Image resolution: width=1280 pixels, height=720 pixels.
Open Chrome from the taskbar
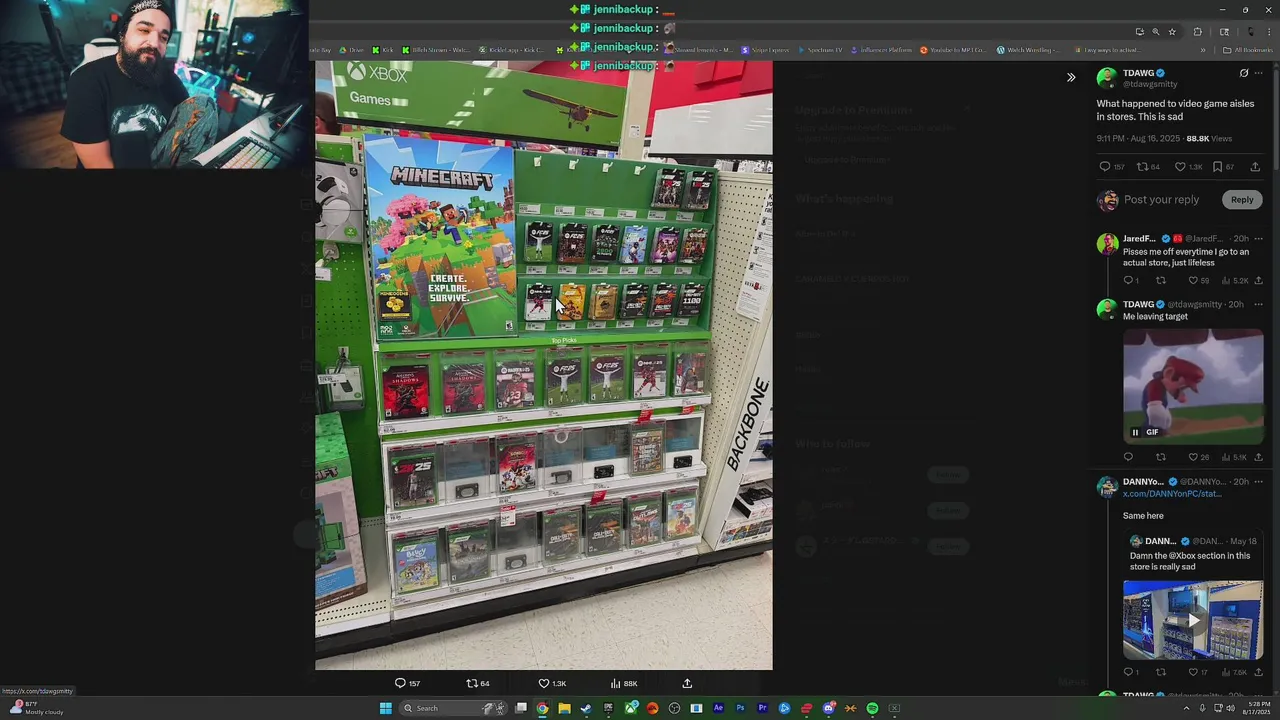coord(542,708)
